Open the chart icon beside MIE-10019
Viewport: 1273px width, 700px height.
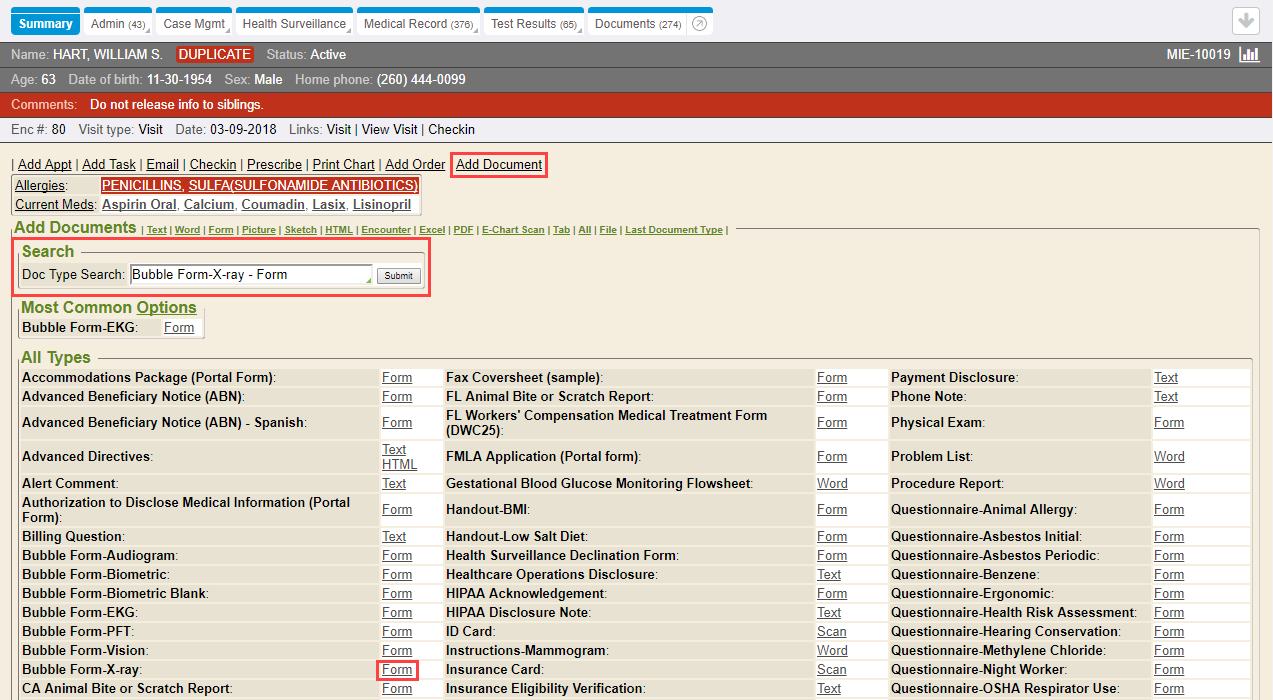1249,54
